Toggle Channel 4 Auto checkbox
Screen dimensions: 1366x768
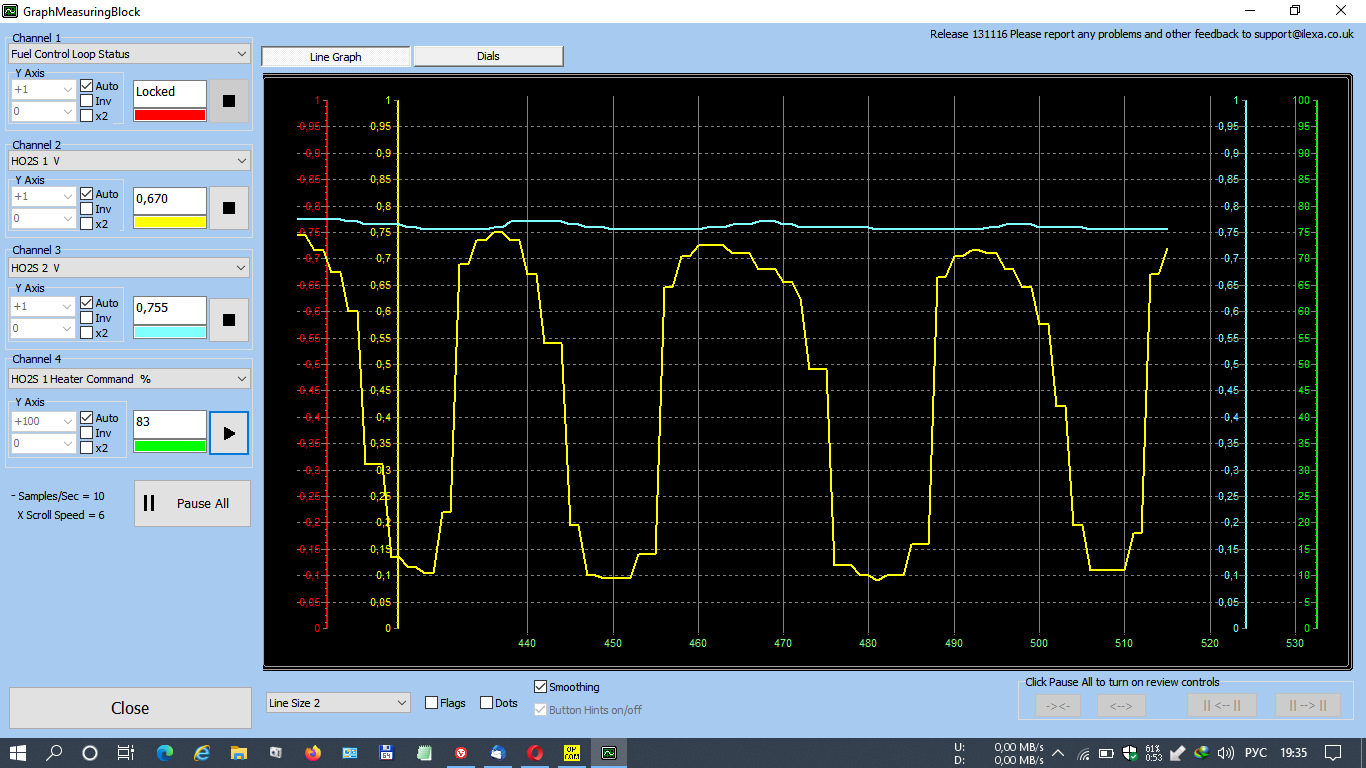[87, 418]
